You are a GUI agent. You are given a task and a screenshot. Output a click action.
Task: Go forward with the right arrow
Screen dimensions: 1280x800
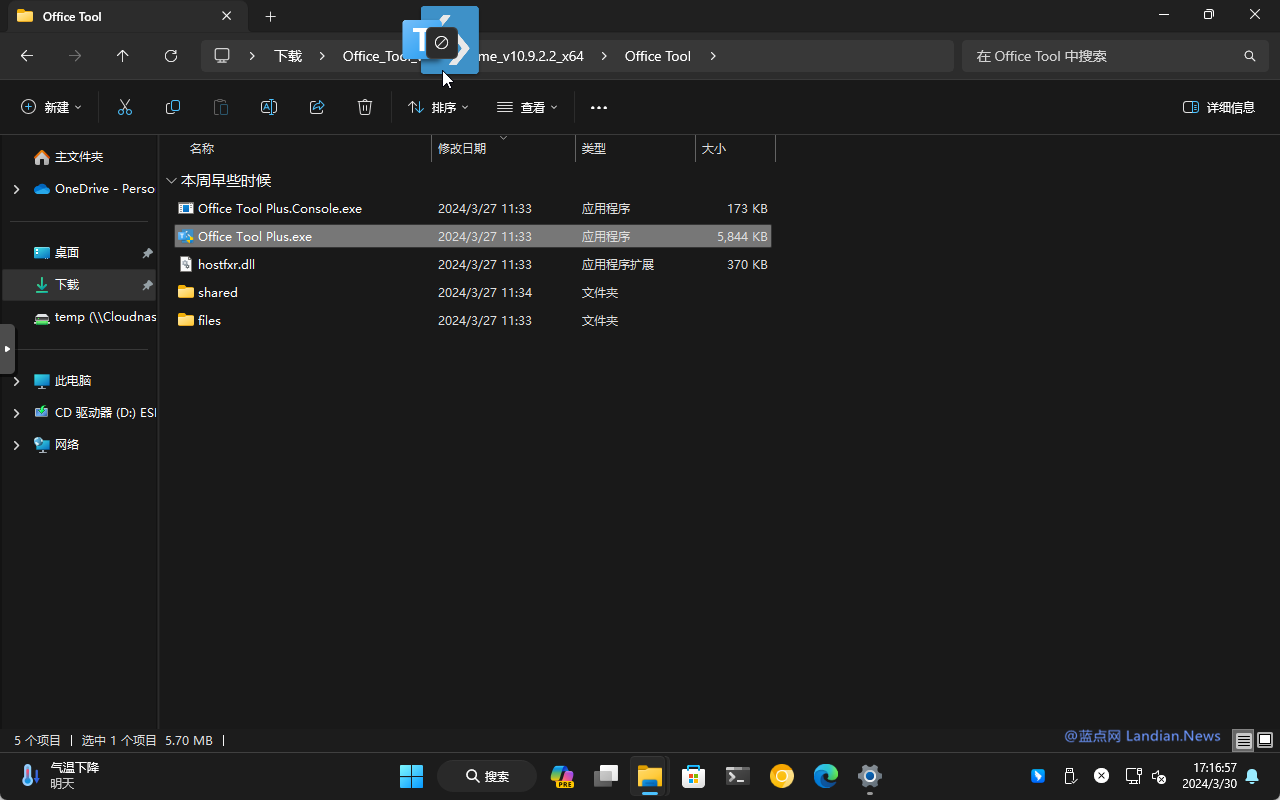coord(75,56)
